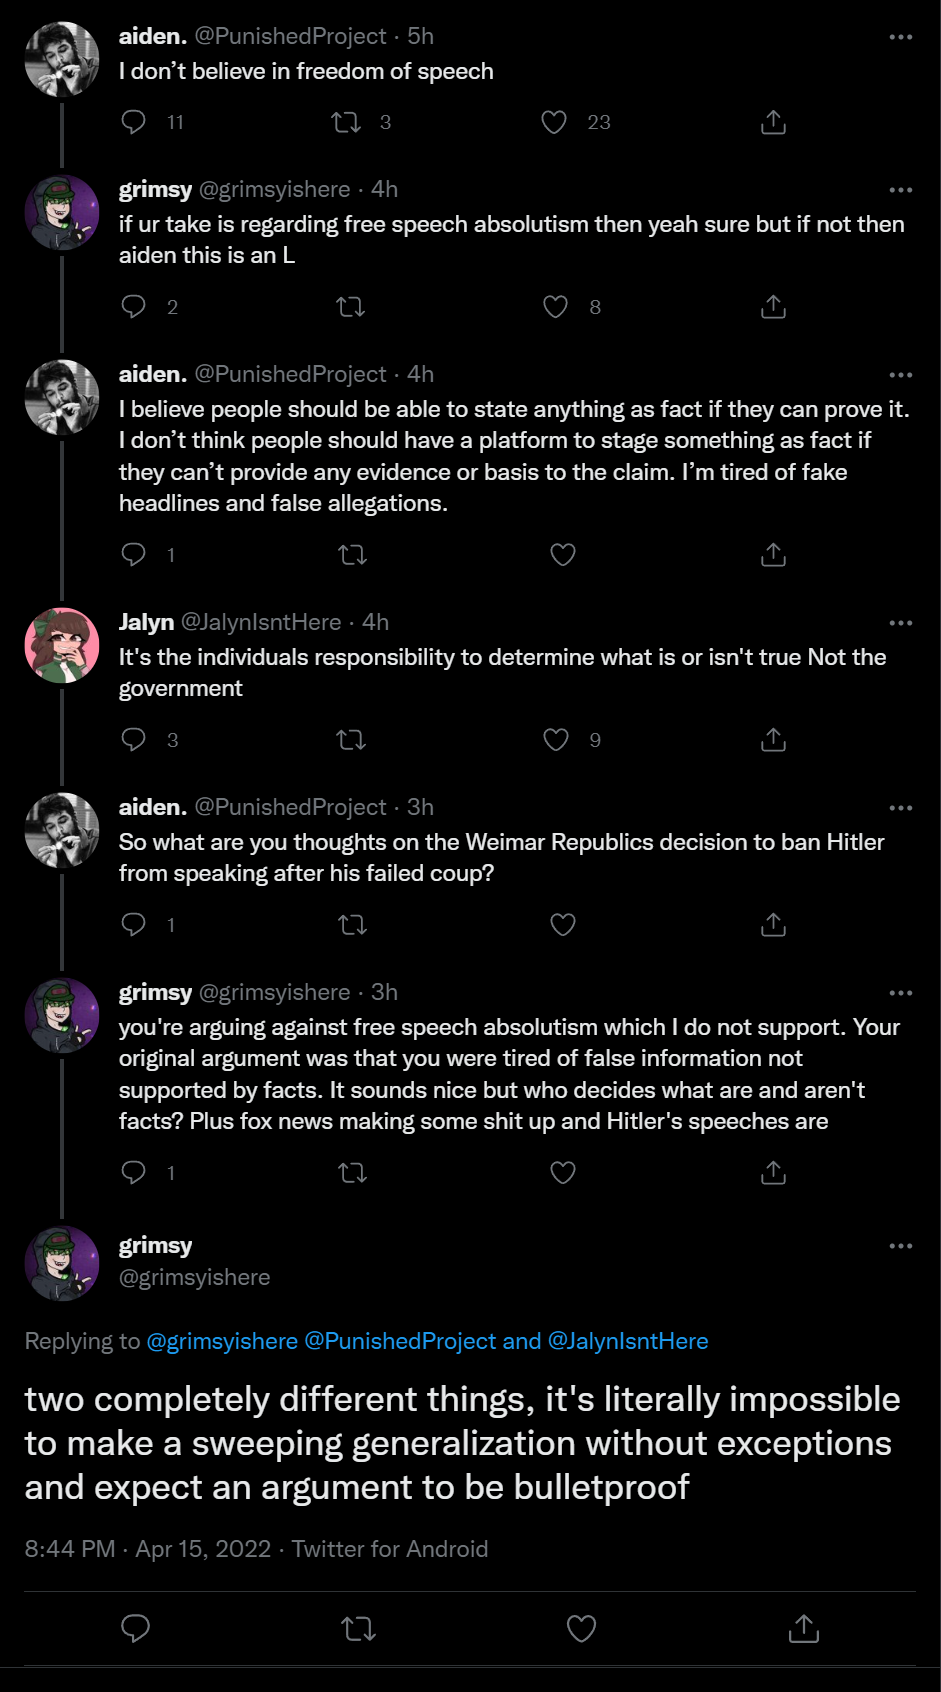Screen dimensions: 941x1692
Task: Reply to aiden's 'freedom of speech' tweet
Action: pyautogui.click(x=134, y=122)
